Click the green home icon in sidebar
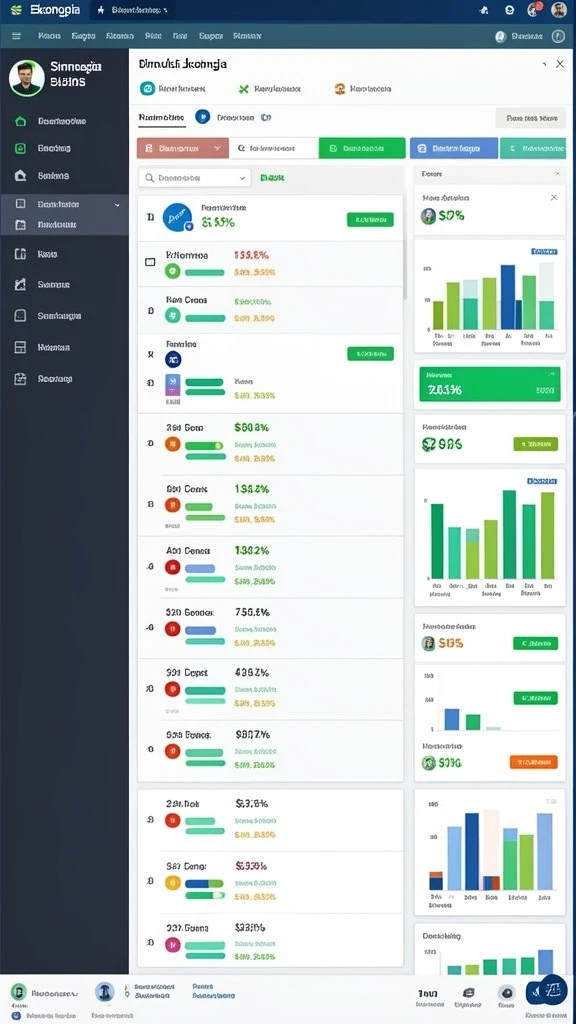The height and width of the screenshot is (1024, 576). (20, 121)
